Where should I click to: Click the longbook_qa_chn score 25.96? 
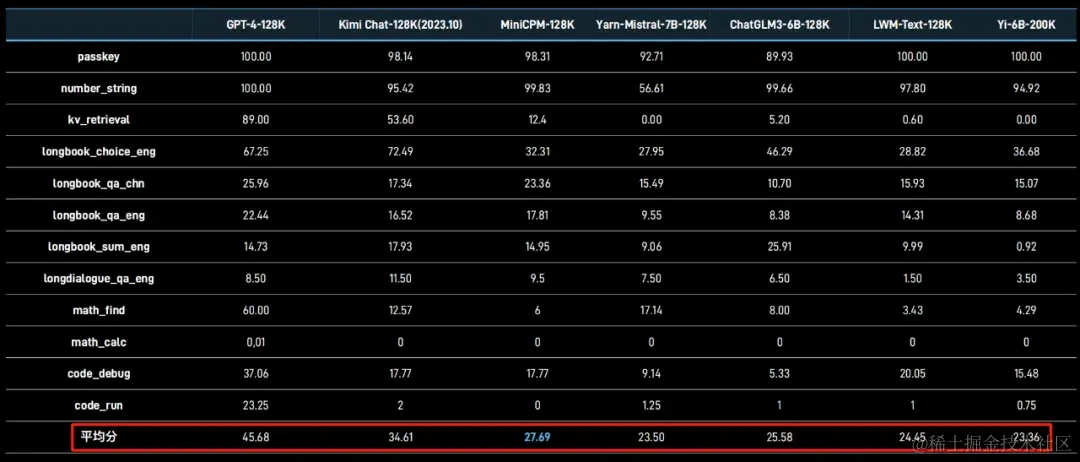coord(256,184)
